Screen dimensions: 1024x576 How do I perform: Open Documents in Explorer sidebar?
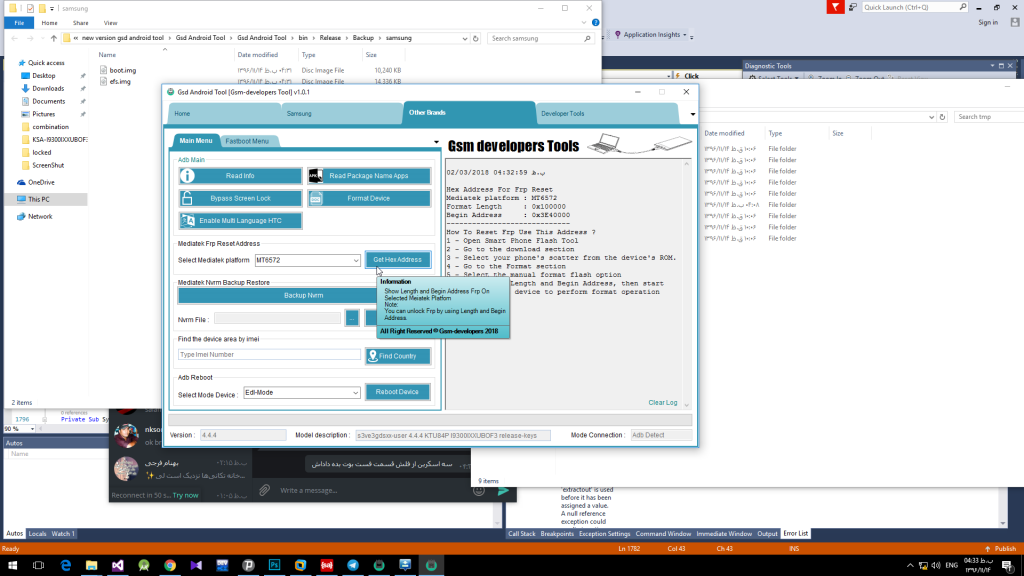point(48,101)
